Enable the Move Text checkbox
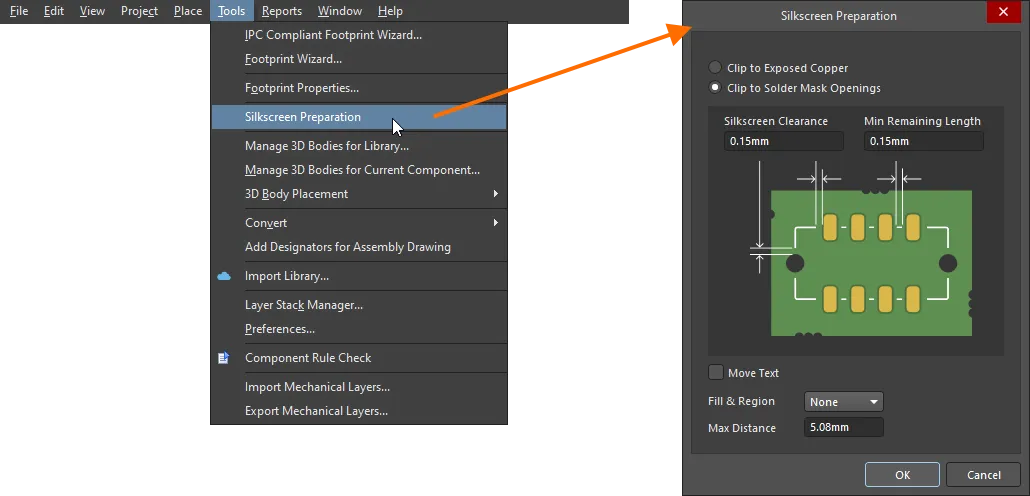 716,373
